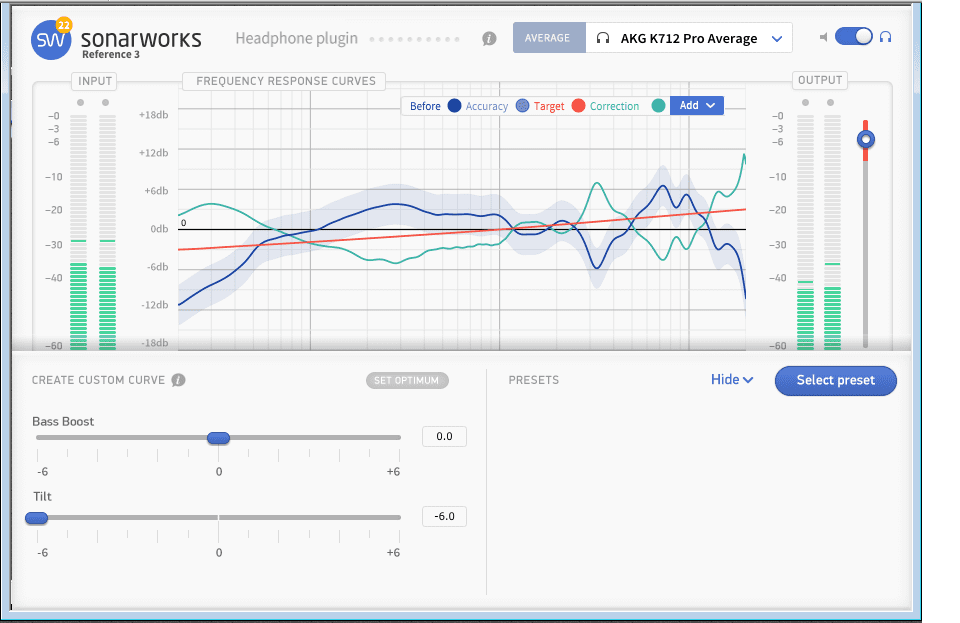Screen dimensions: 960x623
Task: Click the Tilt slider handle
Action: (x=37, y=518)
